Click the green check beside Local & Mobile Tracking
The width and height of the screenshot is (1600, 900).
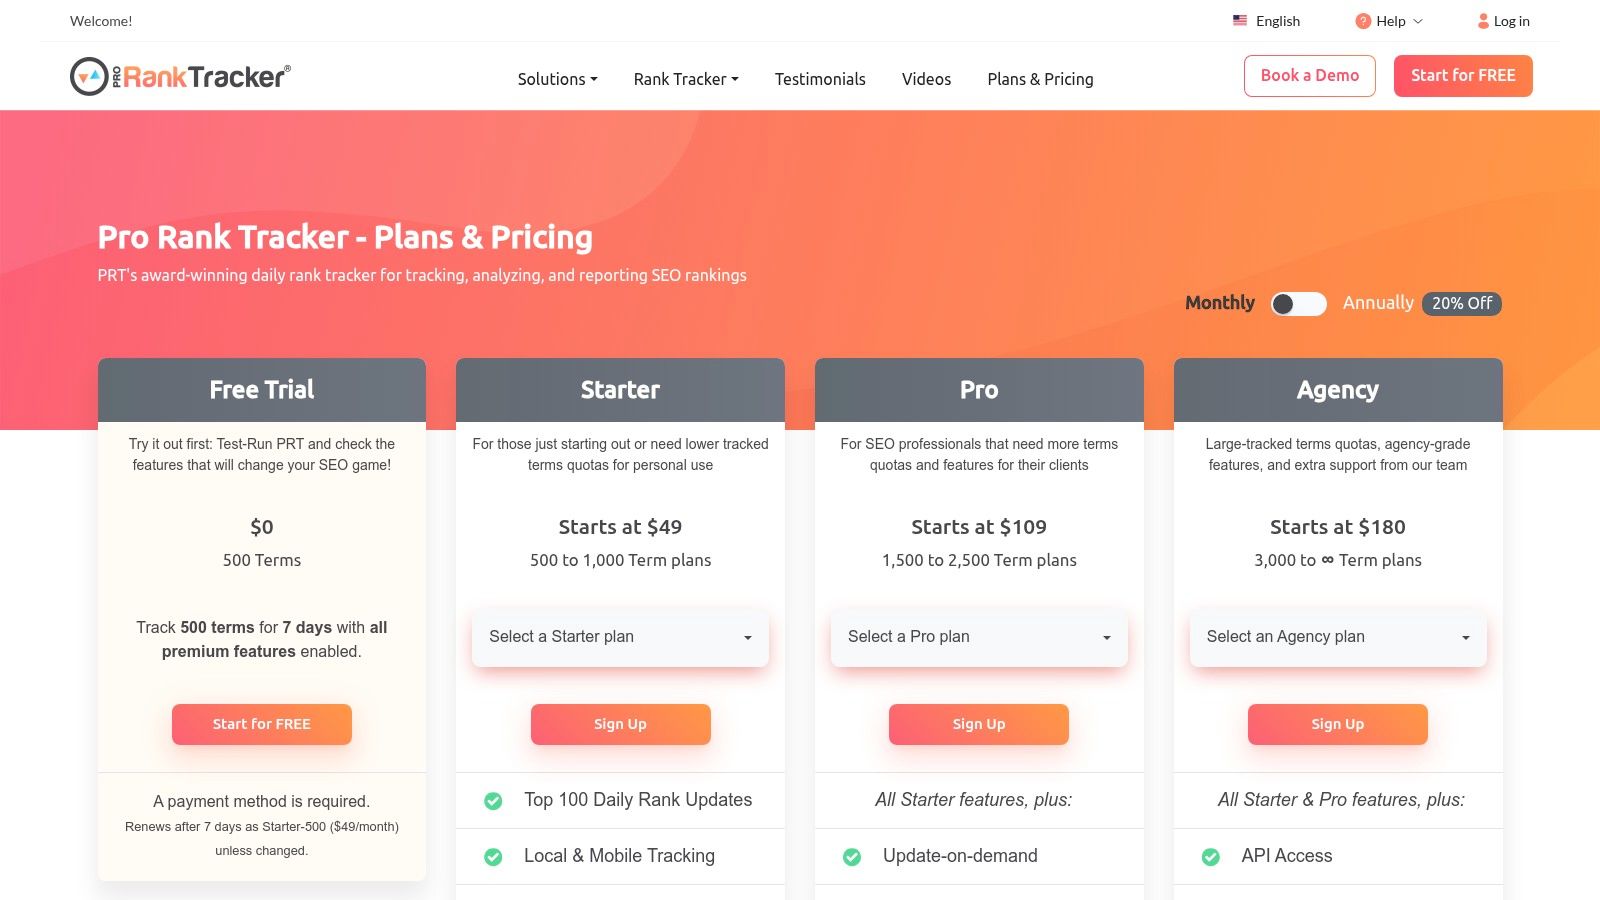point(493,857)
